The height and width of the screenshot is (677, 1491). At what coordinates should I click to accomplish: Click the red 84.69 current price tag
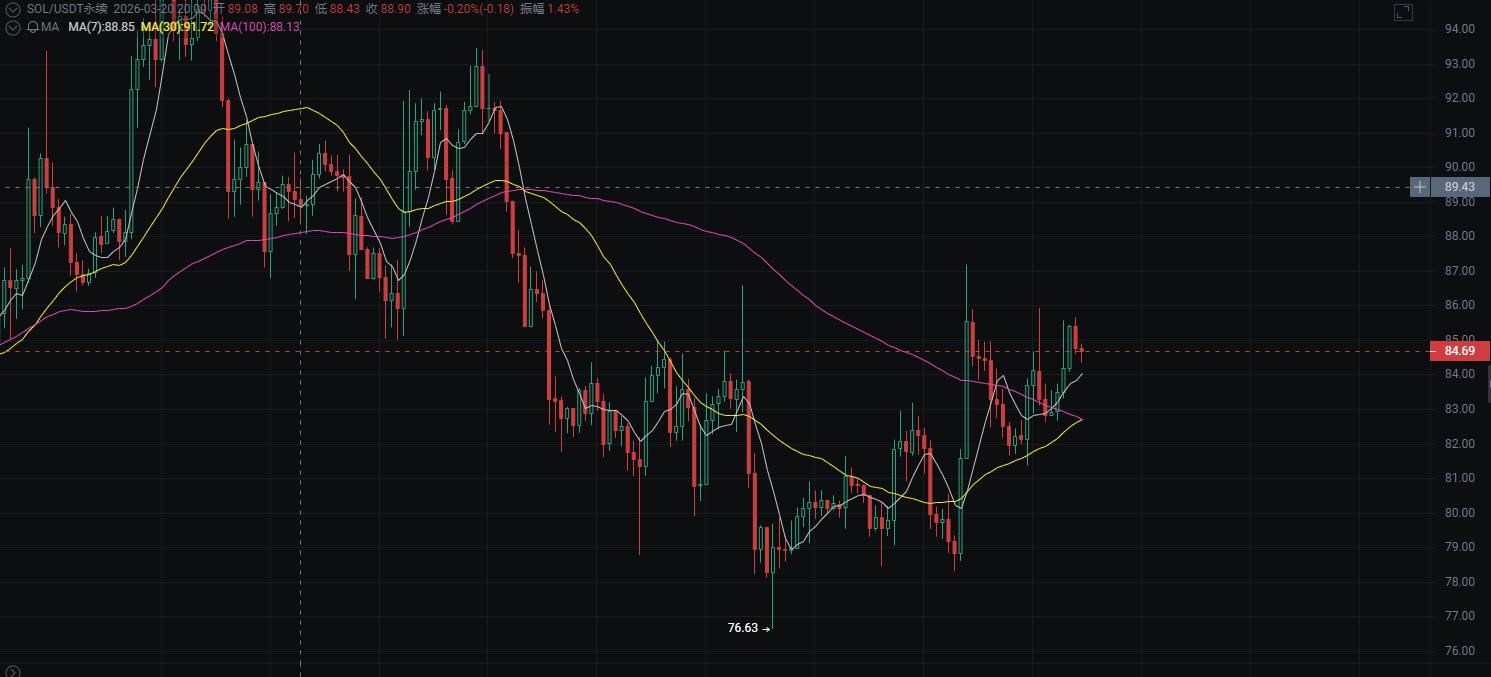click(x=1460, y=351)
